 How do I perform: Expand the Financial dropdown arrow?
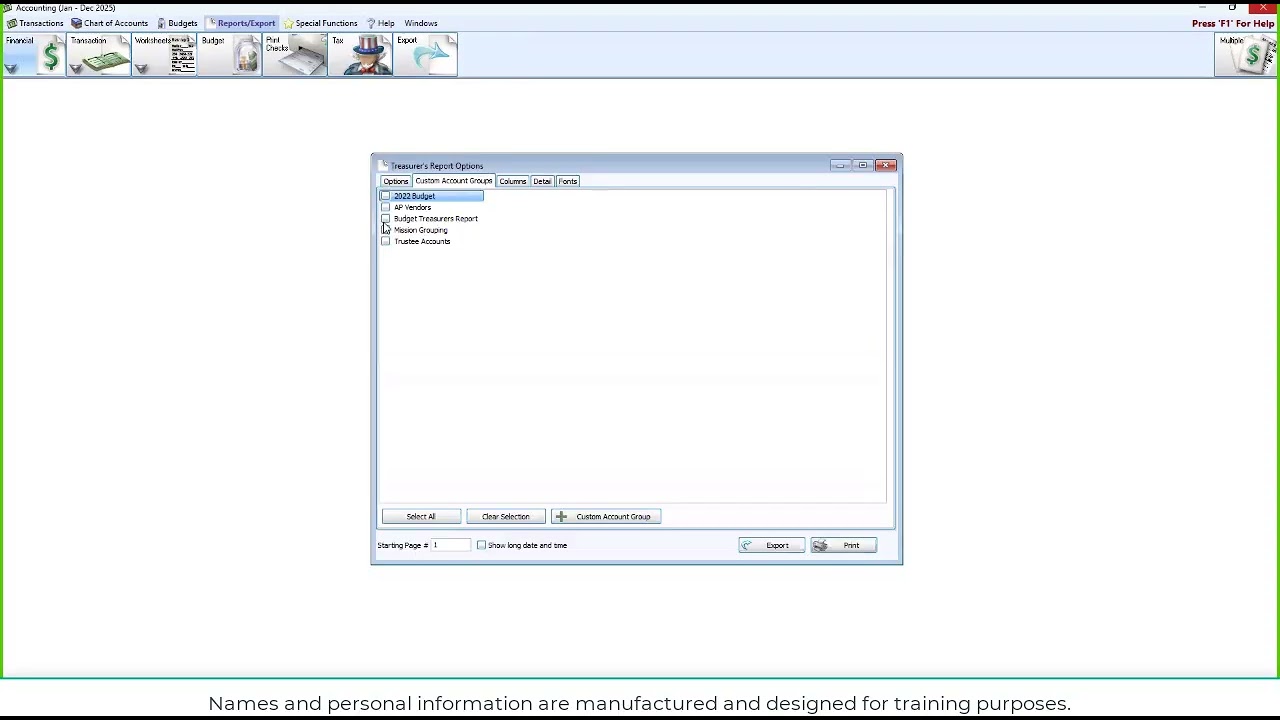11,68
